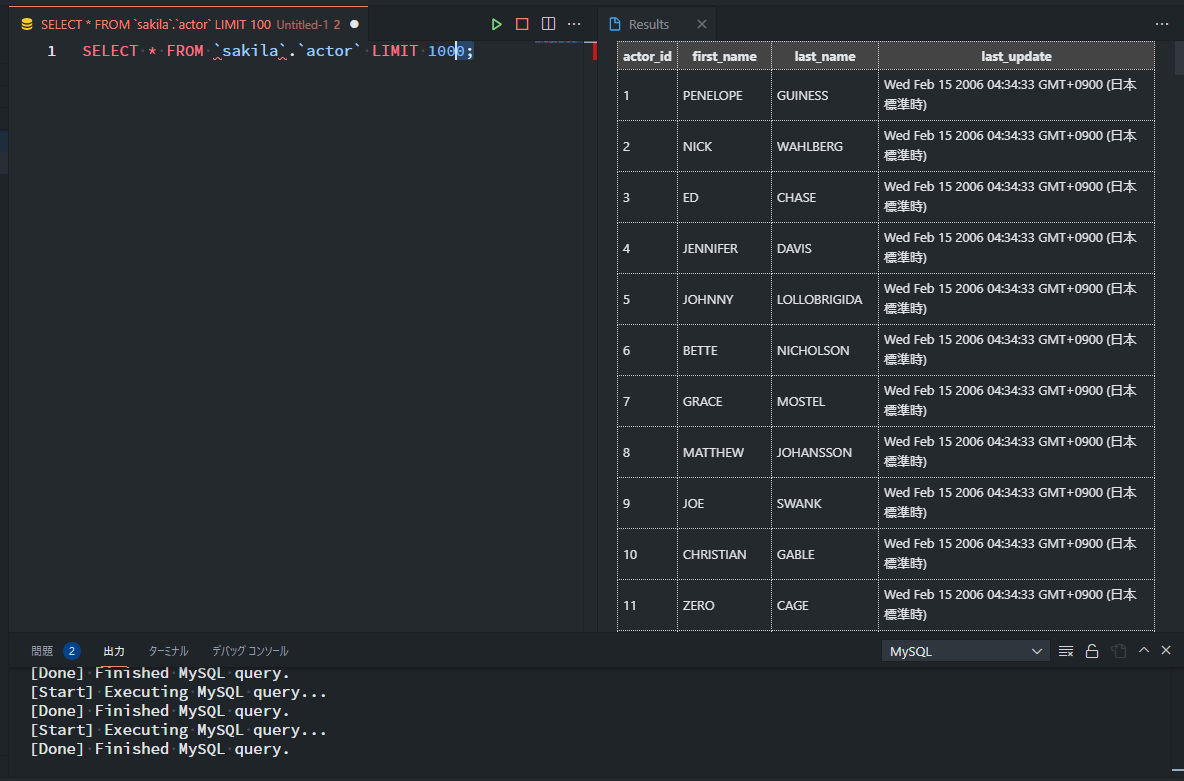Click the last_name column header

click(x=825, y=56)
